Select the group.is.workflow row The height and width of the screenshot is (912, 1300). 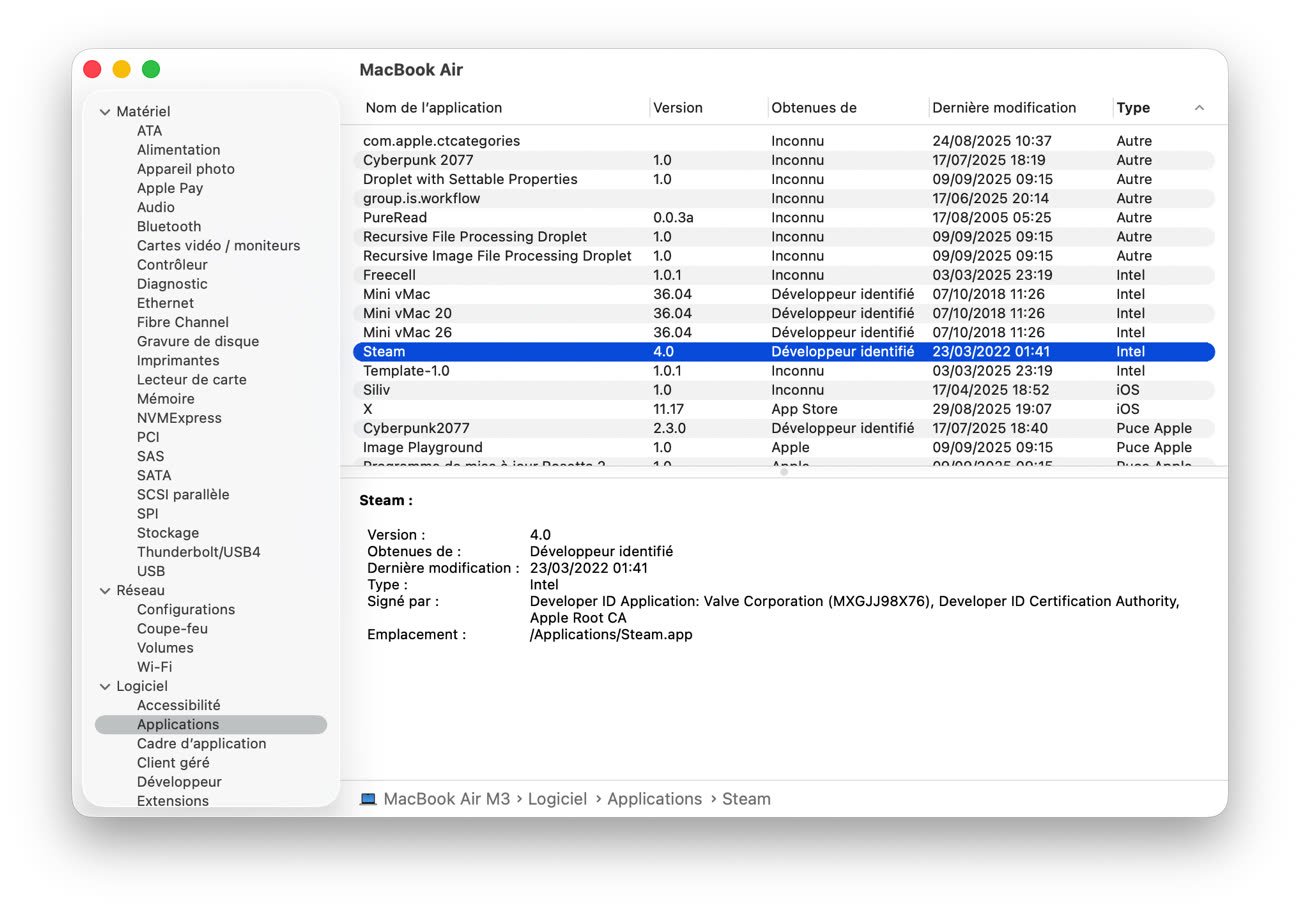[x=784, y=198]
